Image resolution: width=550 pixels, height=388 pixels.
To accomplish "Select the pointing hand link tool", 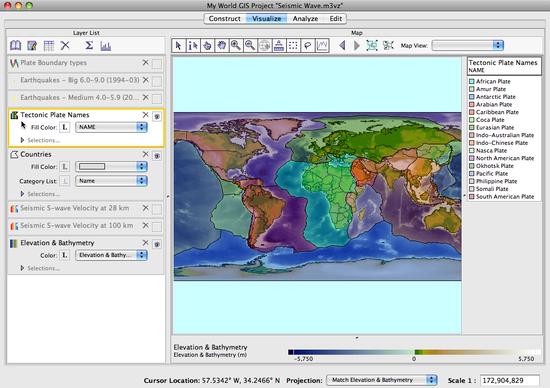I will tap(207, 46).
